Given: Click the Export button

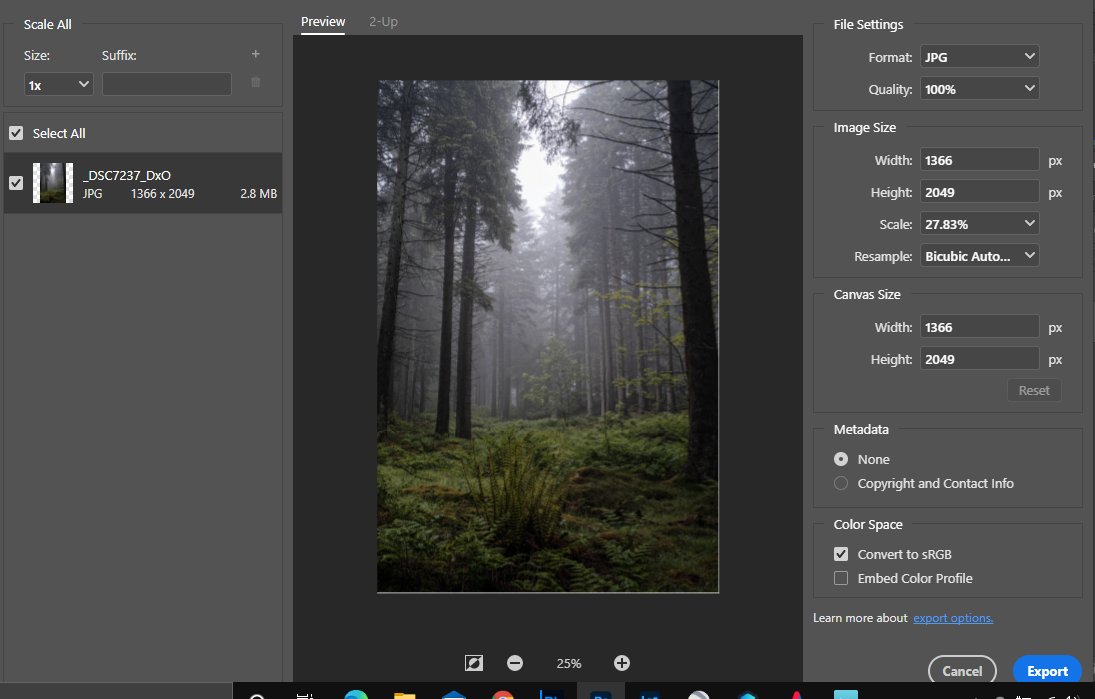Looking at the screenshot, I should coord(1047,670).
